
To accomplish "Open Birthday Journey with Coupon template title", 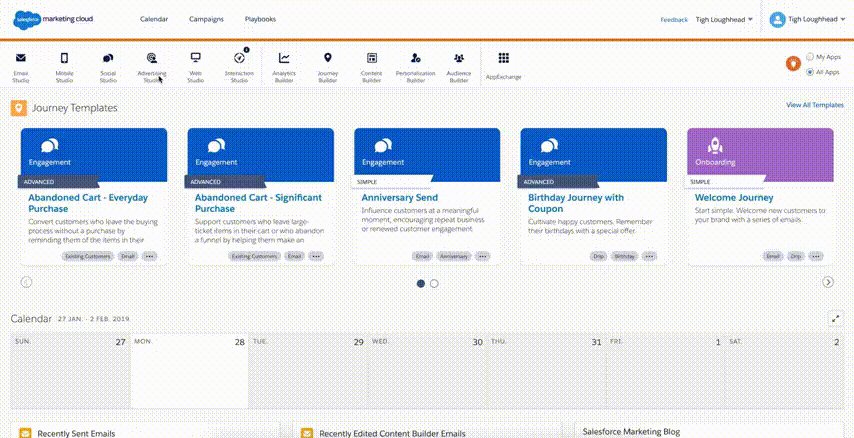I will 576,203.
